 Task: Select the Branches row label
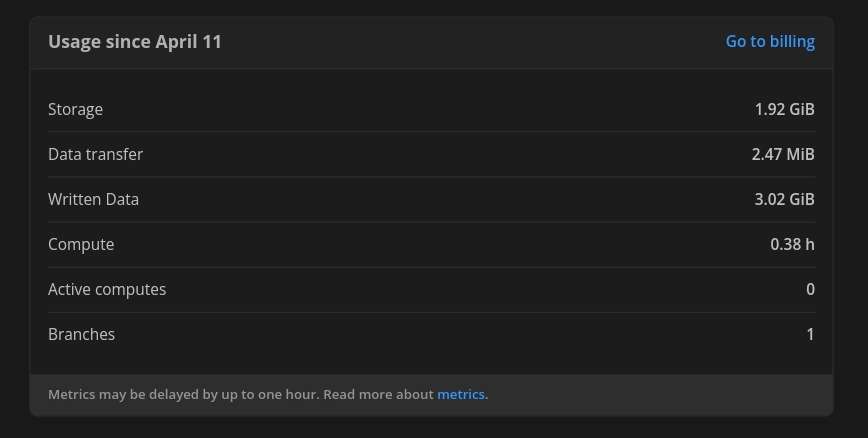point(81,334)
